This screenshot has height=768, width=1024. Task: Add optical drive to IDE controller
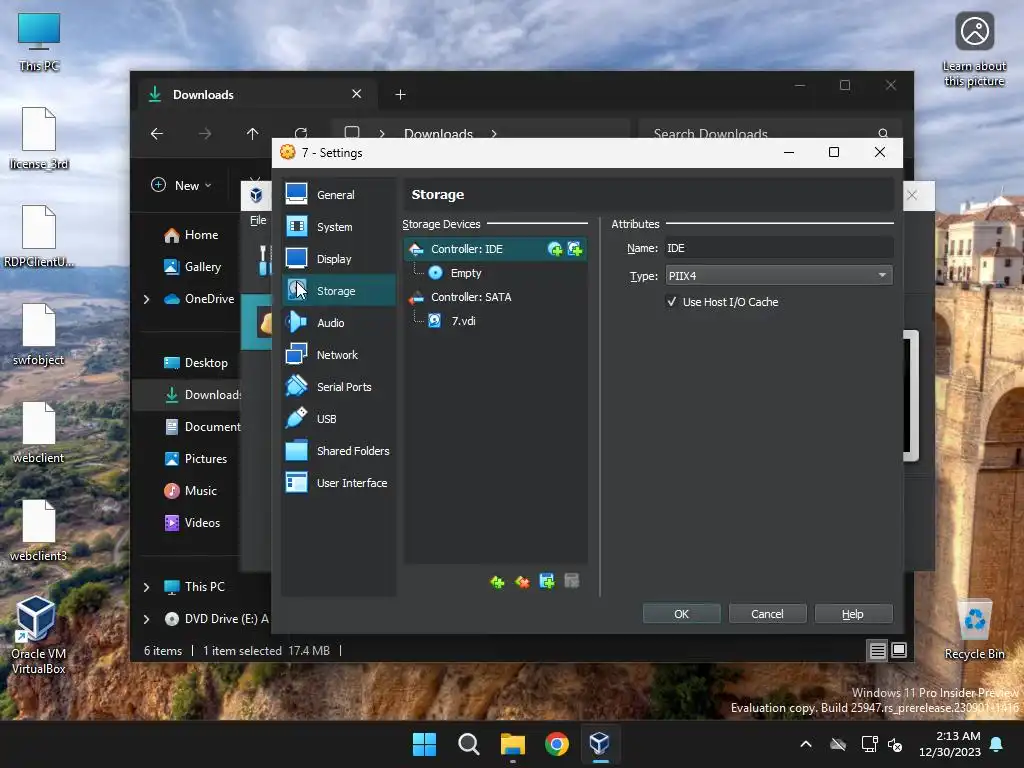555,249
